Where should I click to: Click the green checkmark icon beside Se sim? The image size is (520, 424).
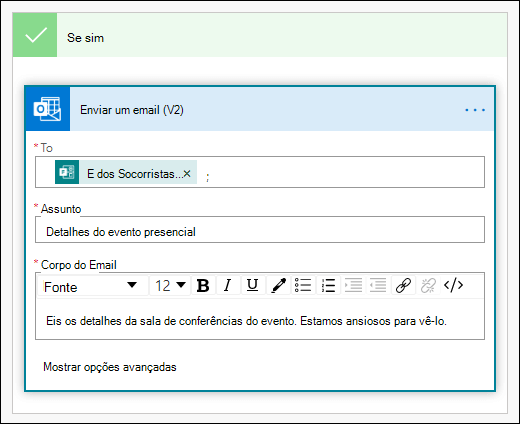(x=35, y=35)
